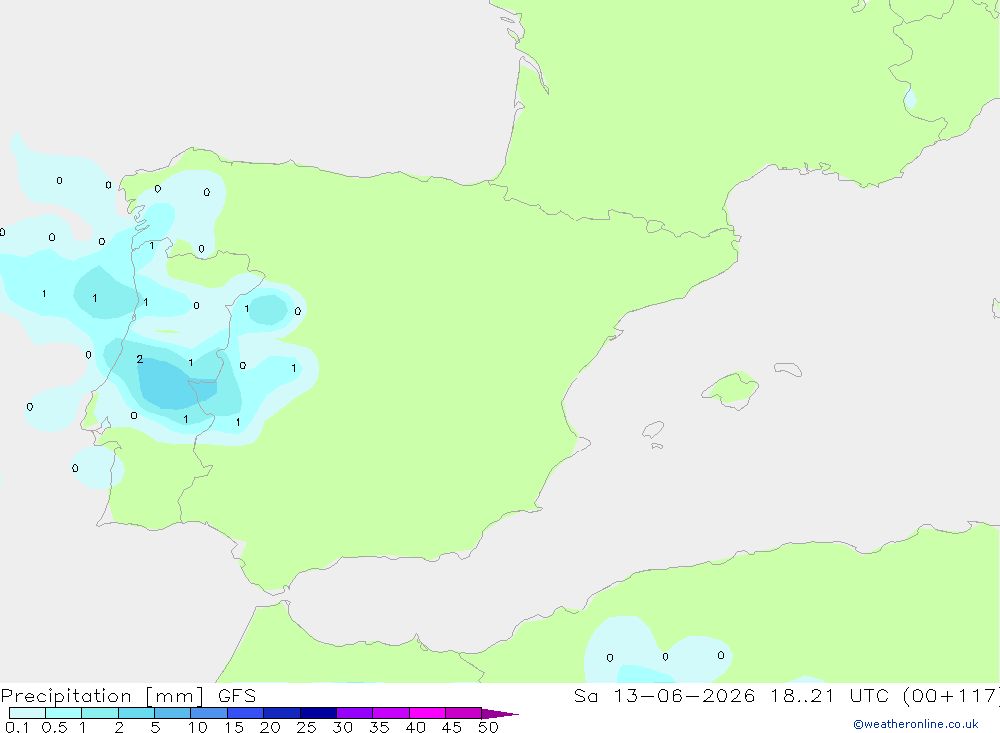Screen dimensions: 1000x733
Task: Click the "UTC" label in the timestamp
Action: (869, 695)
